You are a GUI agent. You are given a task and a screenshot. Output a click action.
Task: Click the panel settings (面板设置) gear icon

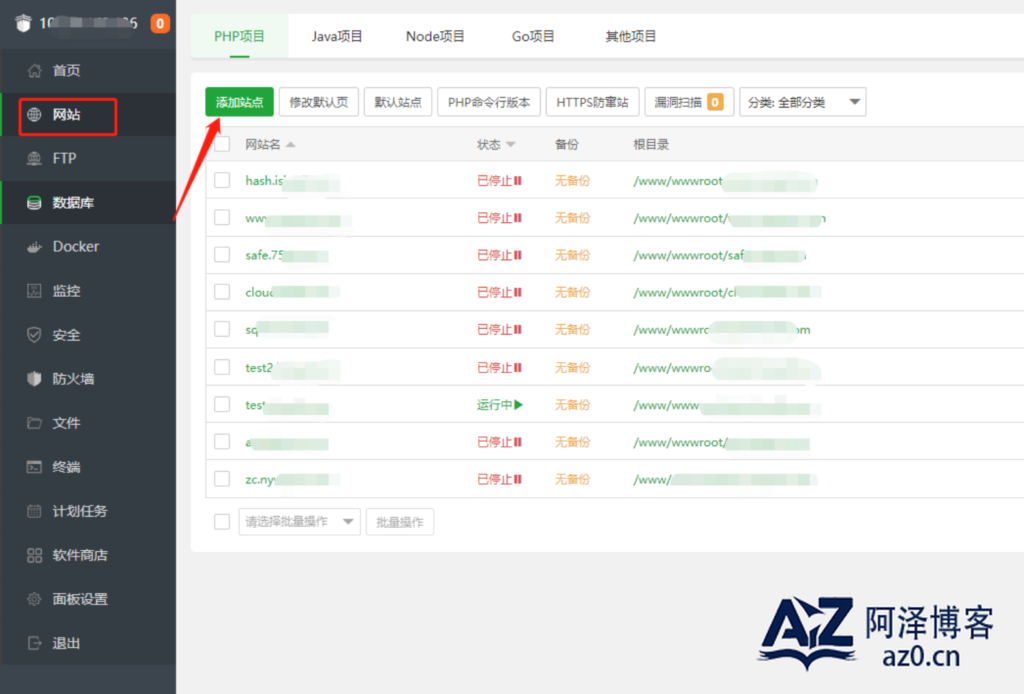tap(34, 599)
